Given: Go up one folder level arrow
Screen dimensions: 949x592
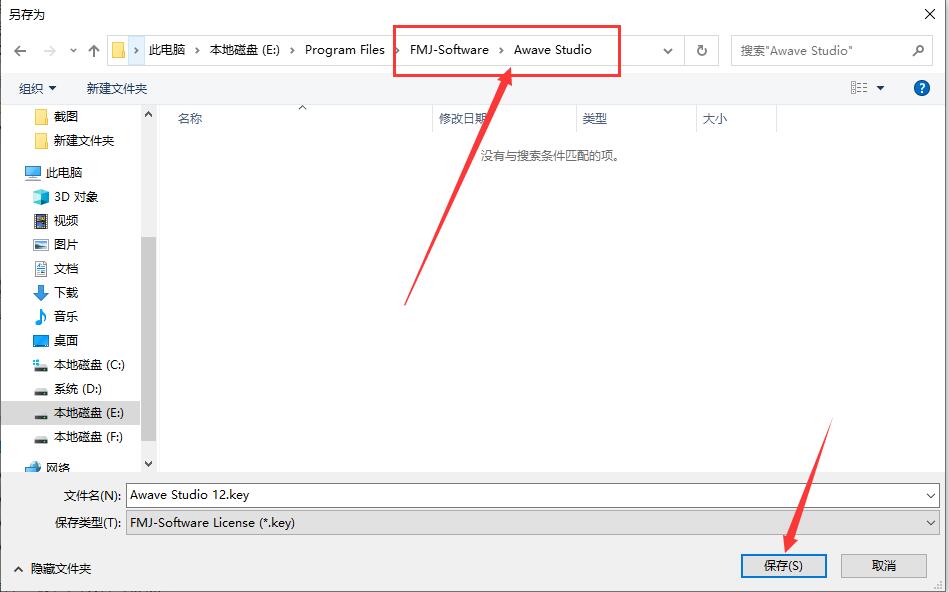Looking at the screenshot, I should 94,50.
